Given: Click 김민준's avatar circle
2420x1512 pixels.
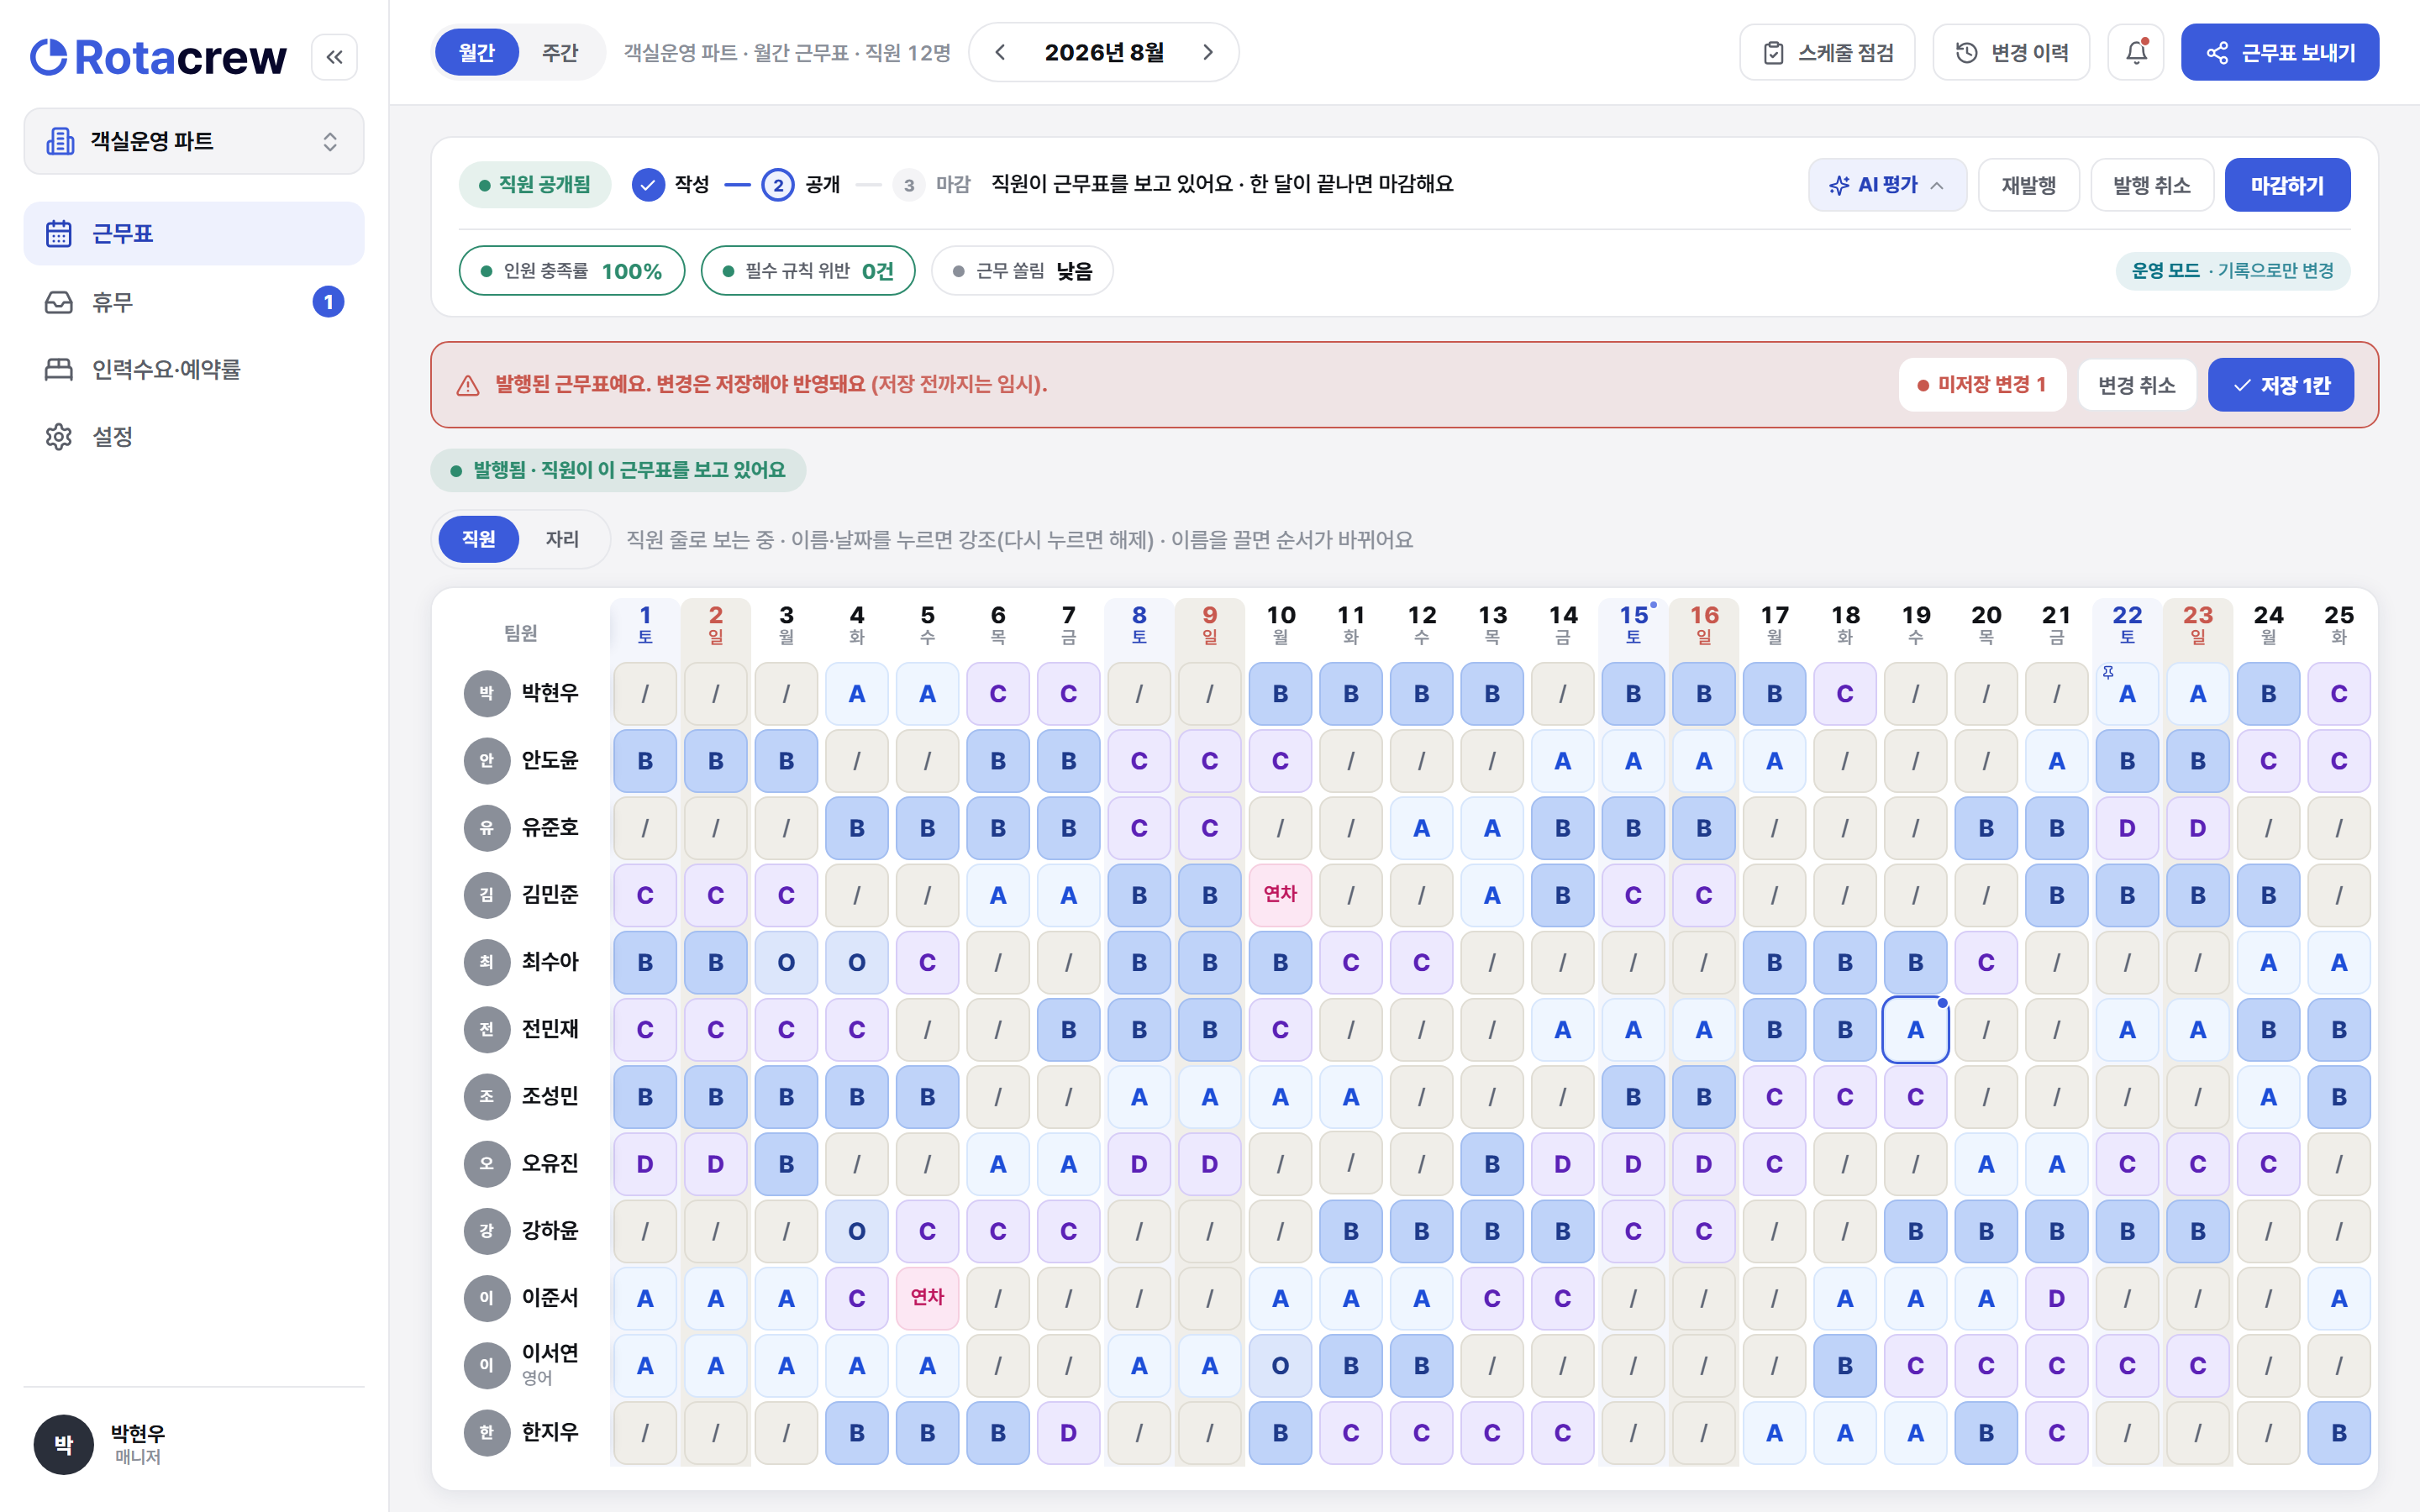Looking at the screenshot, I should pos(487,895).
